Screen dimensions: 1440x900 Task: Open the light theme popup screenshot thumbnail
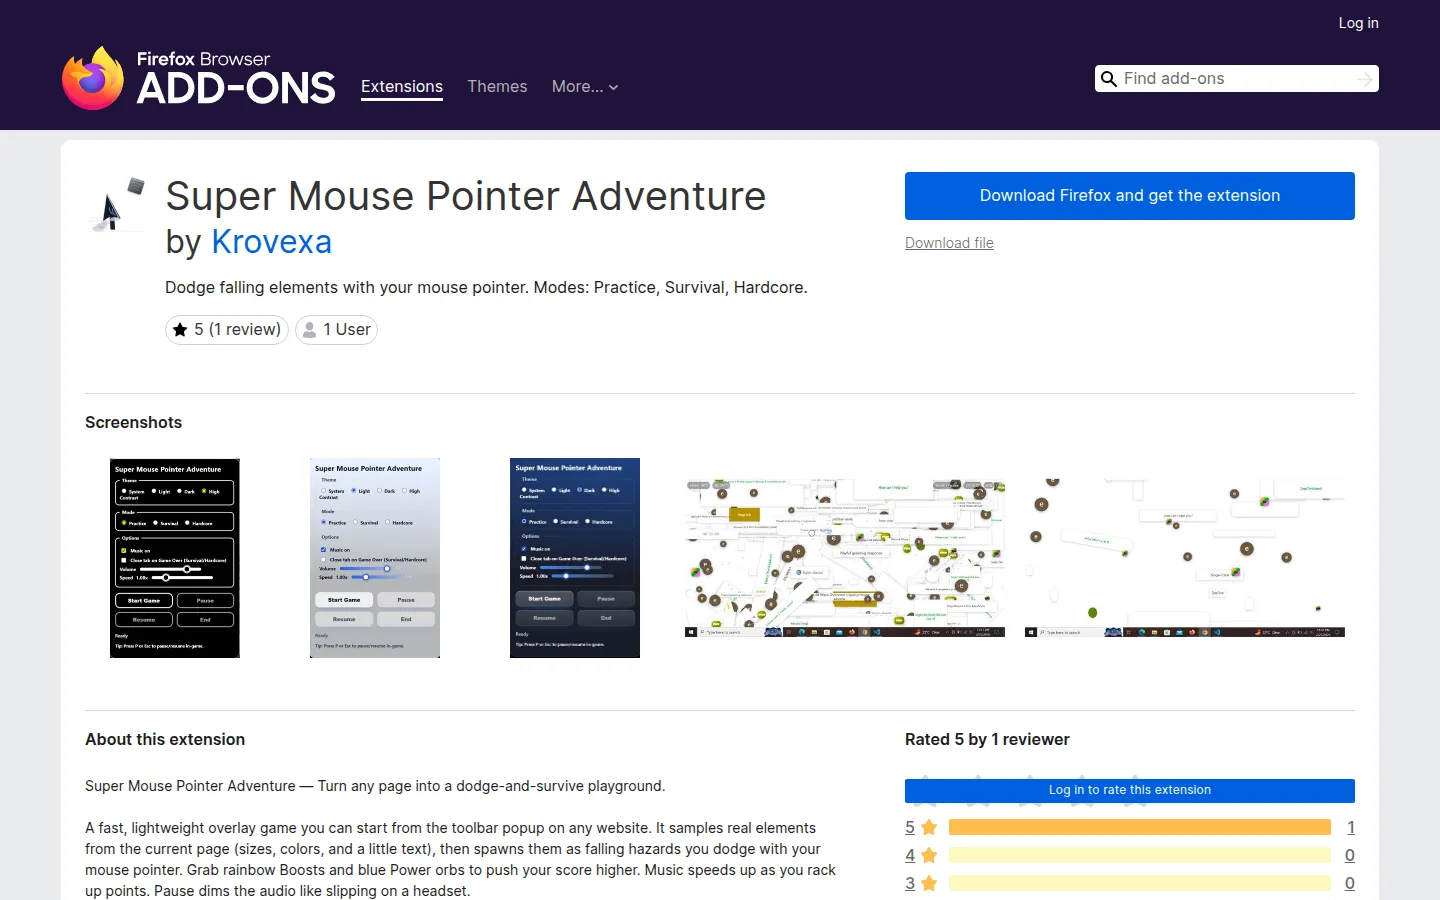coord(375,558)
